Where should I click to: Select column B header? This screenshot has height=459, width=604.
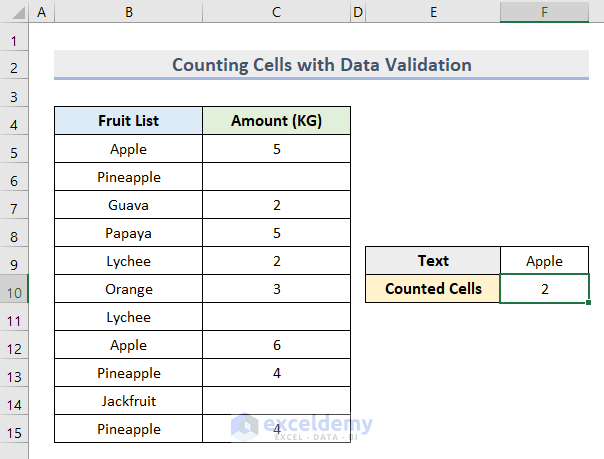129,12
